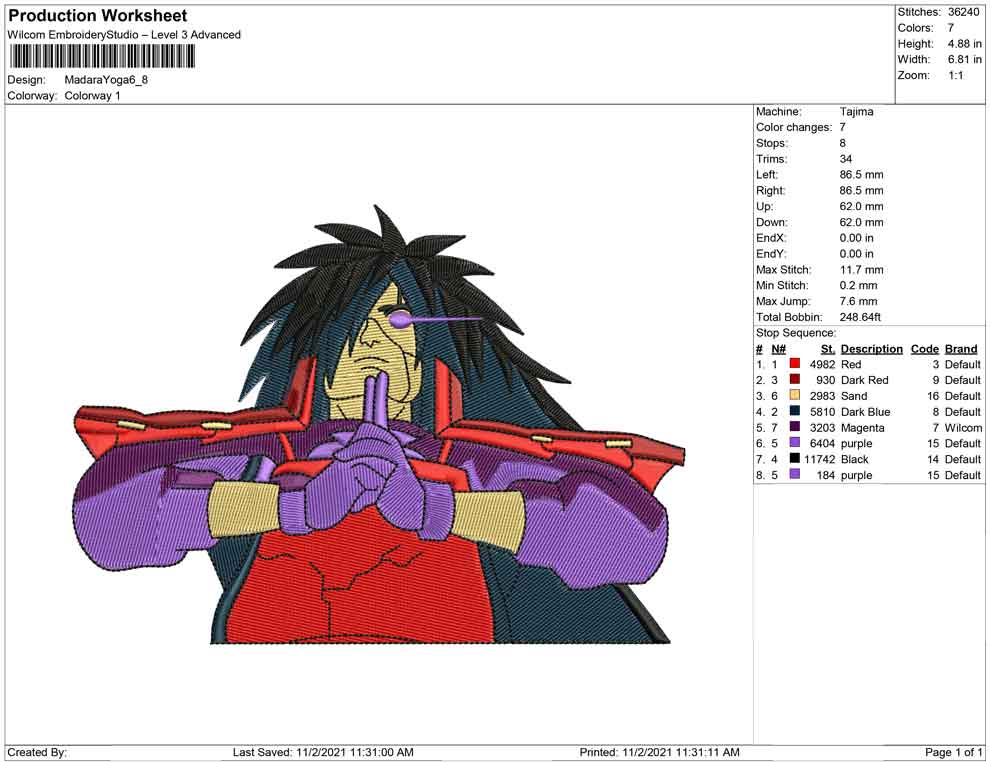Click 'Last Saved: 11/2/2021 11:31:00 AM' footer text
Image resolution: width=990 pixels, height=762 pixels.
pos(323,751)
